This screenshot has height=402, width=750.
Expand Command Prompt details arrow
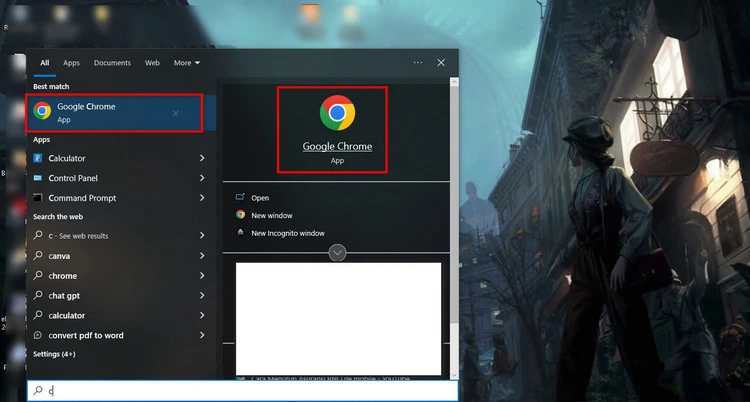[x=202, y=198]
